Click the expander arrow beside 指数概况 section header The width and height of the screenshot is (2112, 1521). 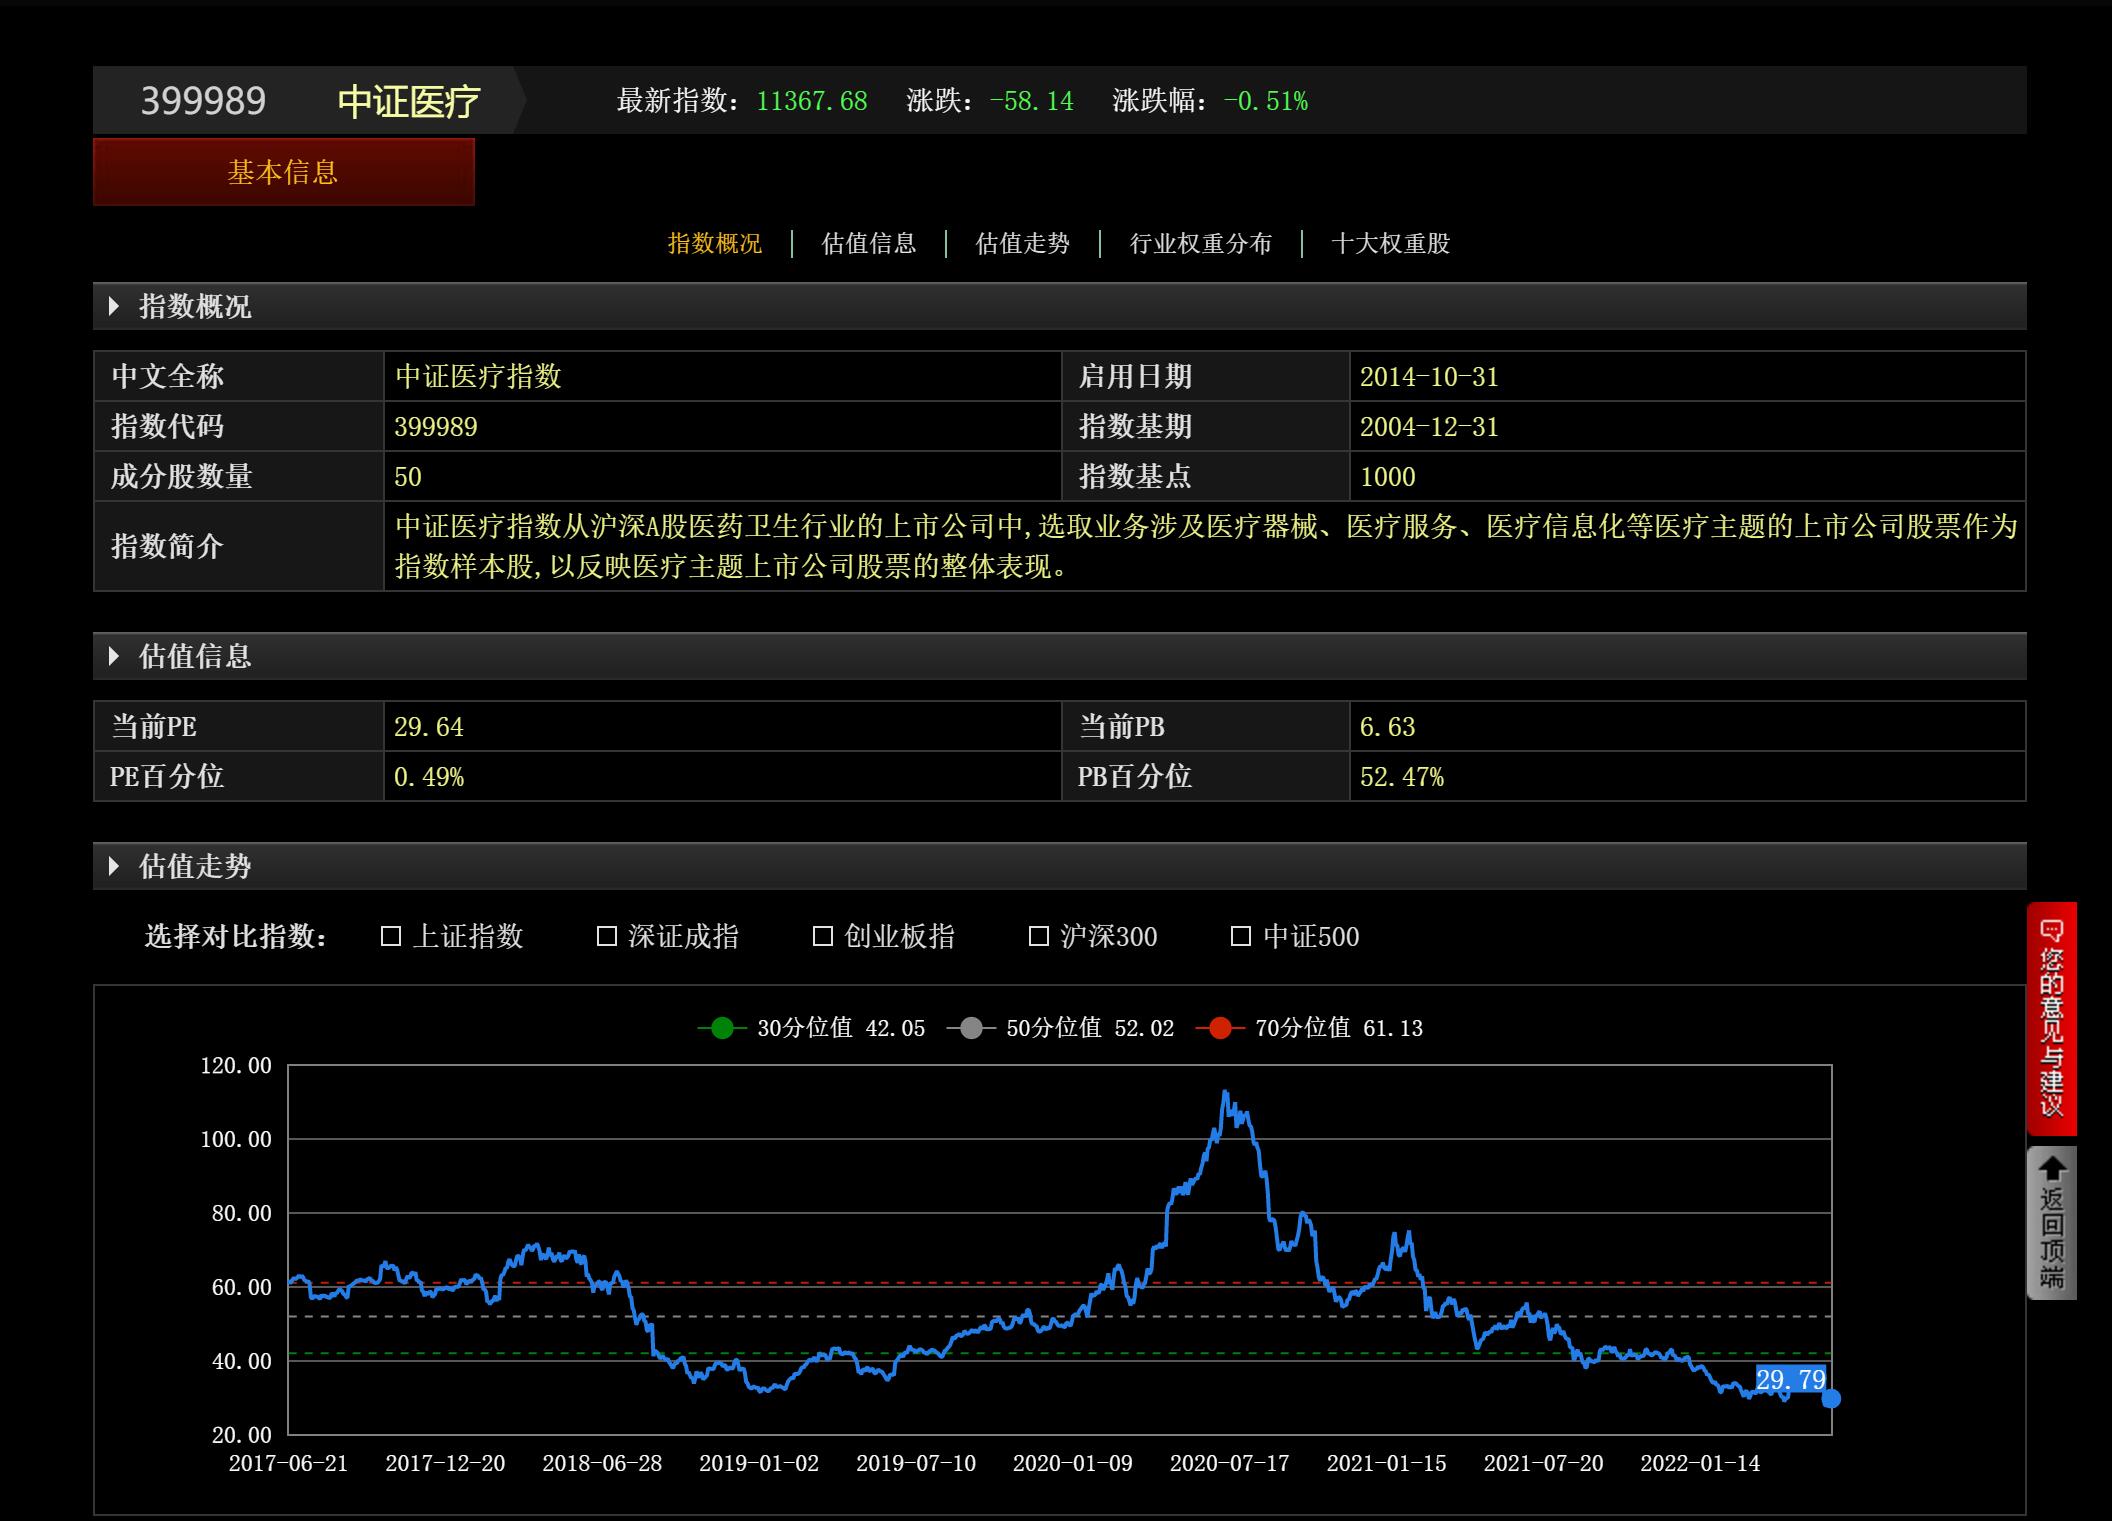[113, 307]
